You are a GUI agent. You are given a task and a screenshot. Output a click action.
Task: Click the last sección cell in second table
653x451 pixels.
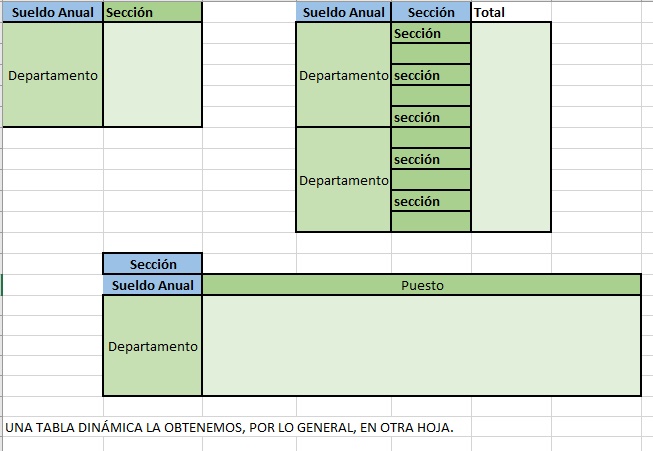[431, 201]
